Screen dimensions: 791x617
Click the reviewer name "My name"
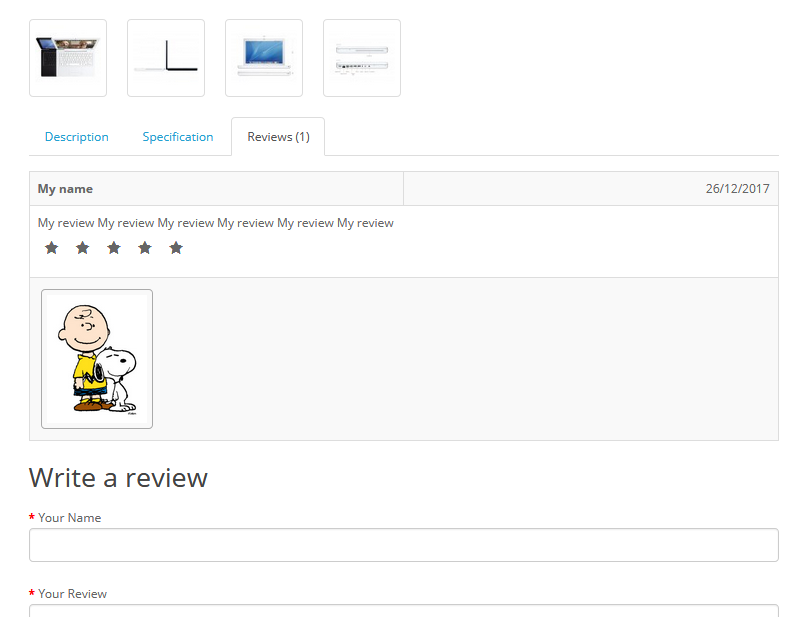click(x=65, y=189)
